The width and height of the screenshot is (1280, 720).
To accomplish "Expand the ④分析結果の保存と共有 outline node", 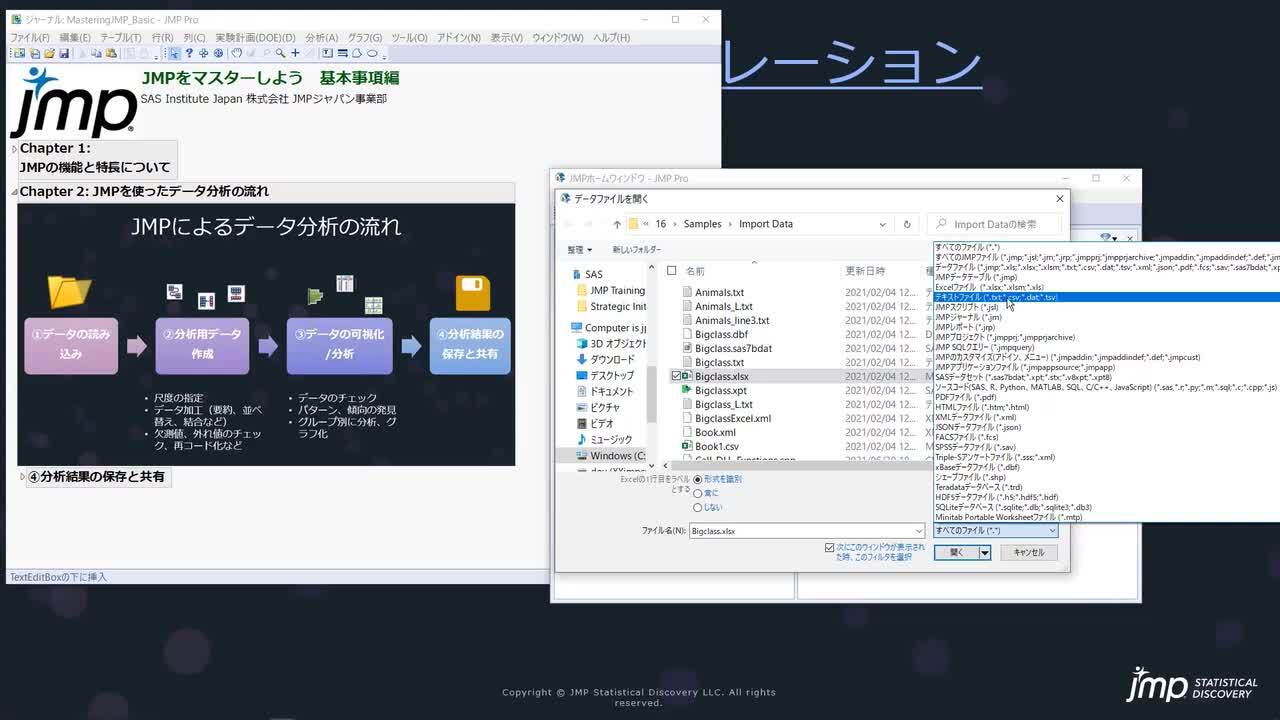I will click(x=23, y=477).
